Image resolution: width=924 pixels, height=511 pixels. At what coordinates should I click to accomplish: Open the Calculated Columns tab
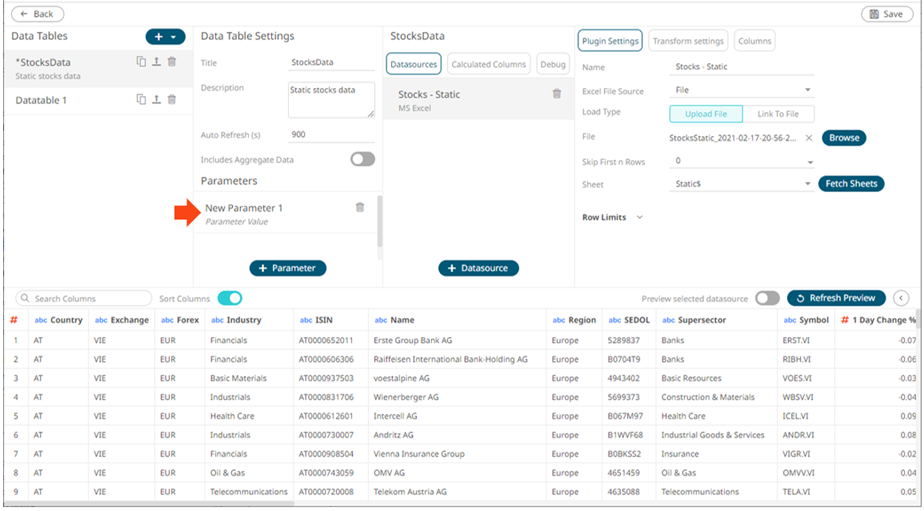[x=488, y=64]
